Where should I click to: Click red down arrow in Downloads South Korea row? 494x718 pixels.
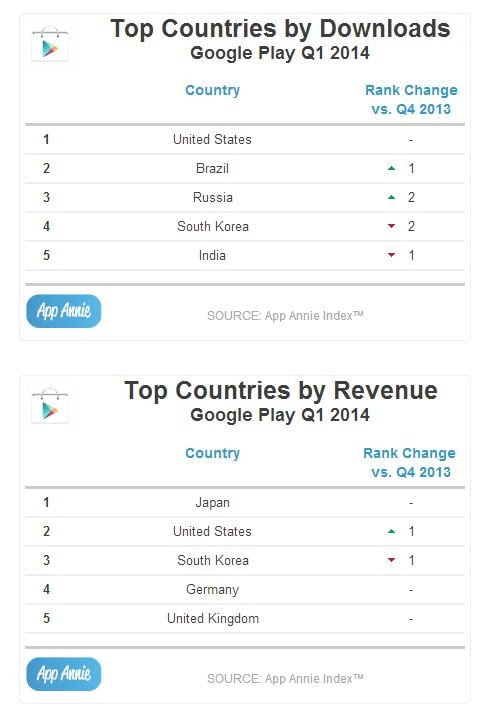pos(391,226)
